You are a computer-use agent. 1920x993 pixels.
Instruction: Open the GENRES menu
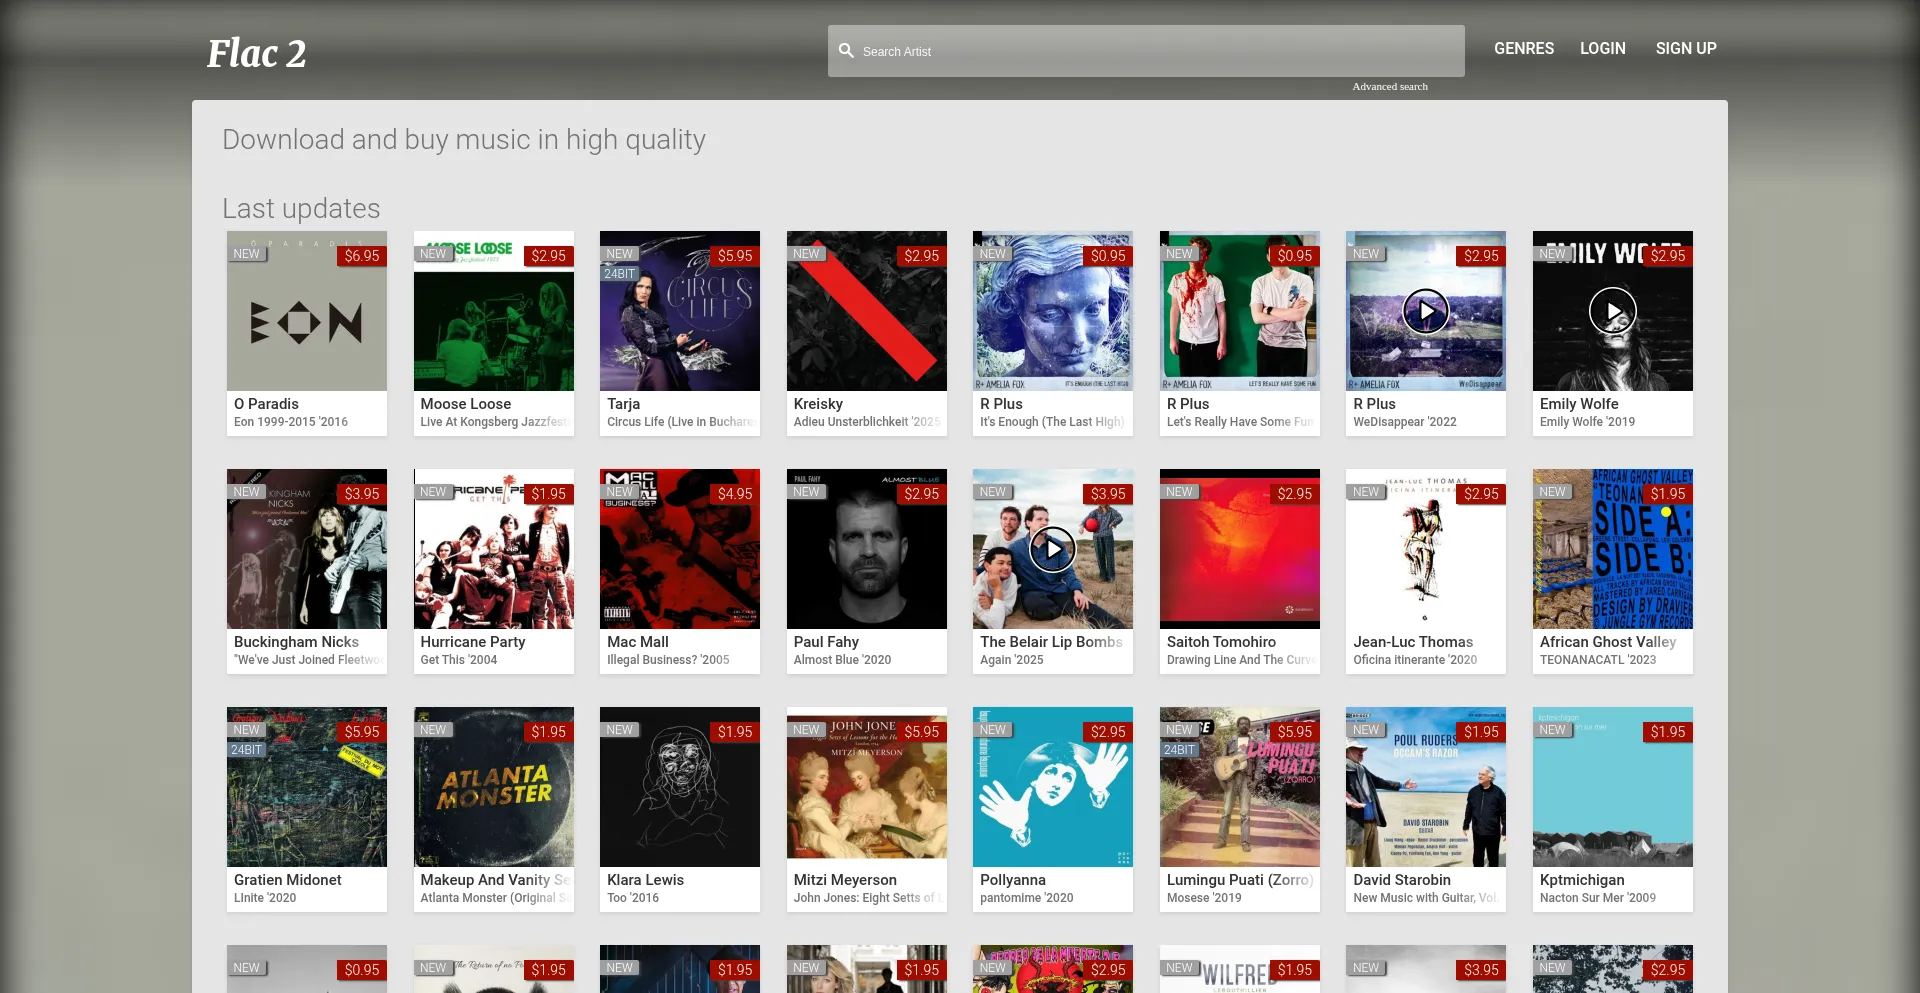[x=1523, y=48]
